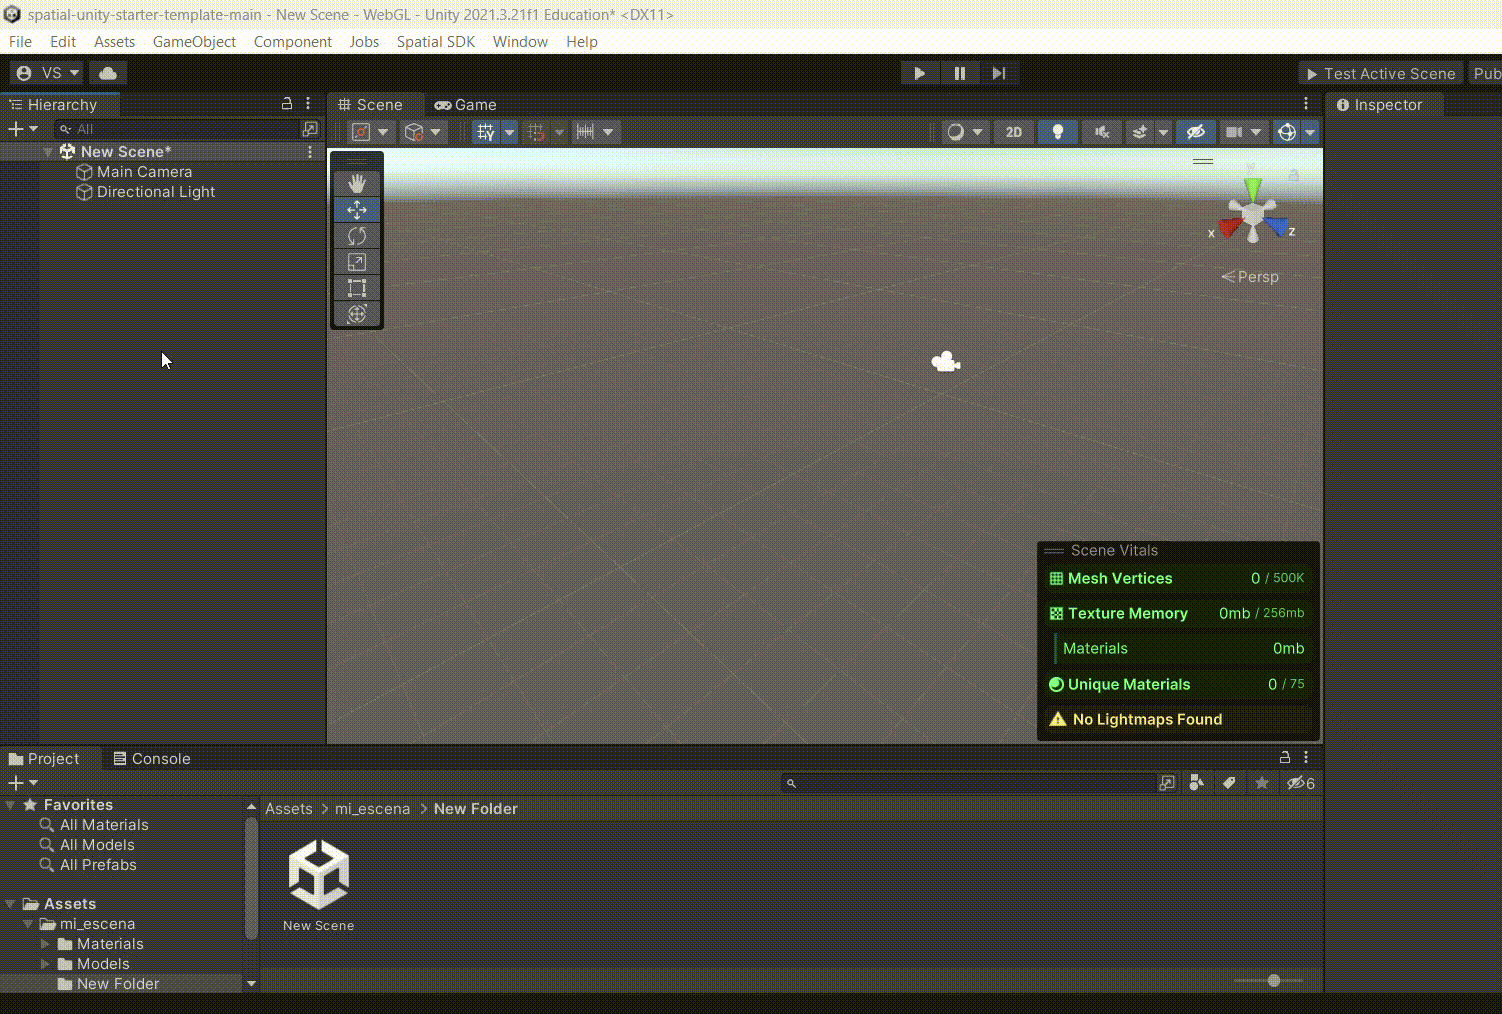Screen dimensions: 1502x1014
Task: Toggle scene lighting bulb
Action: tap(1057, 132)
